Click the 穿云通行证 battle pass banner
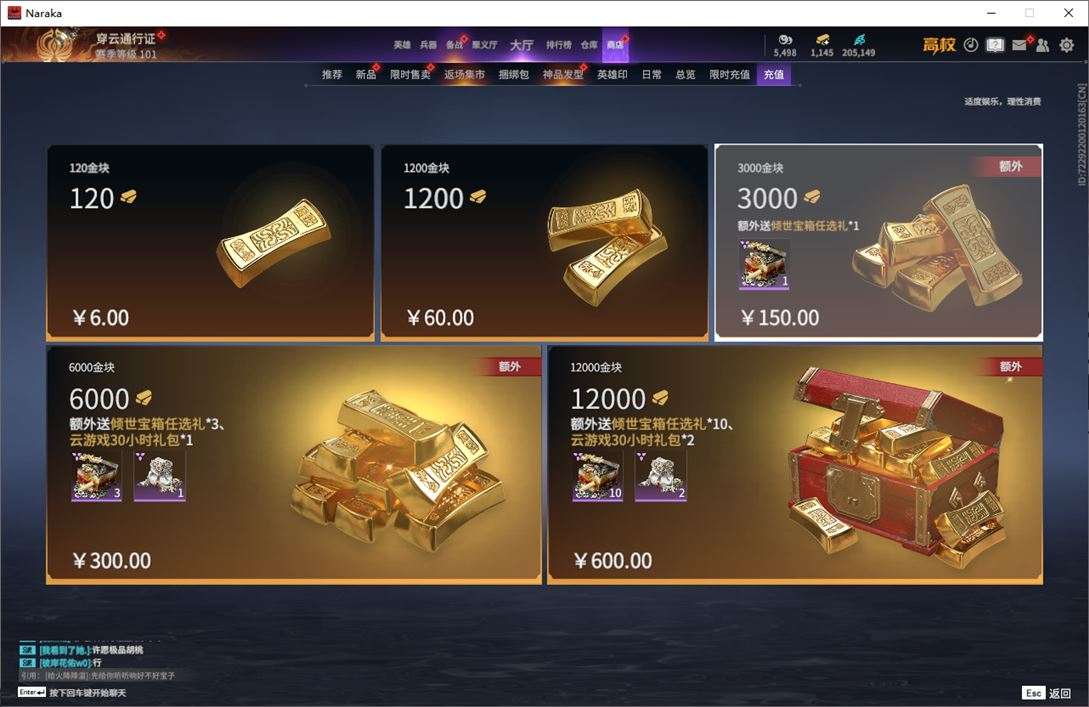The image size is (1089, 707). [x=97, y=45]
